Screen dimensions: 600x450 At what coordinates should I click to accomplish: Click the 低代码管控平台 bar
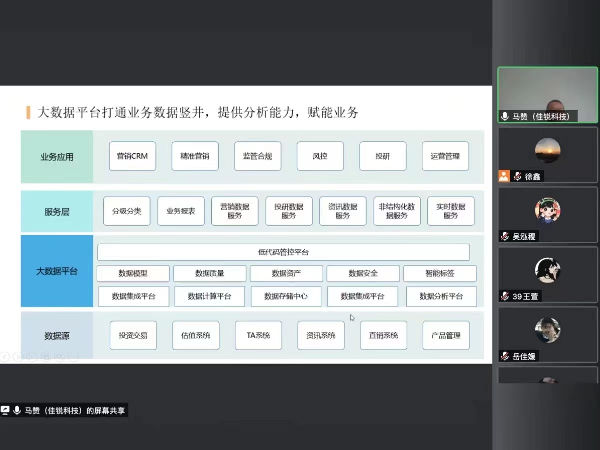coord(283,252)
